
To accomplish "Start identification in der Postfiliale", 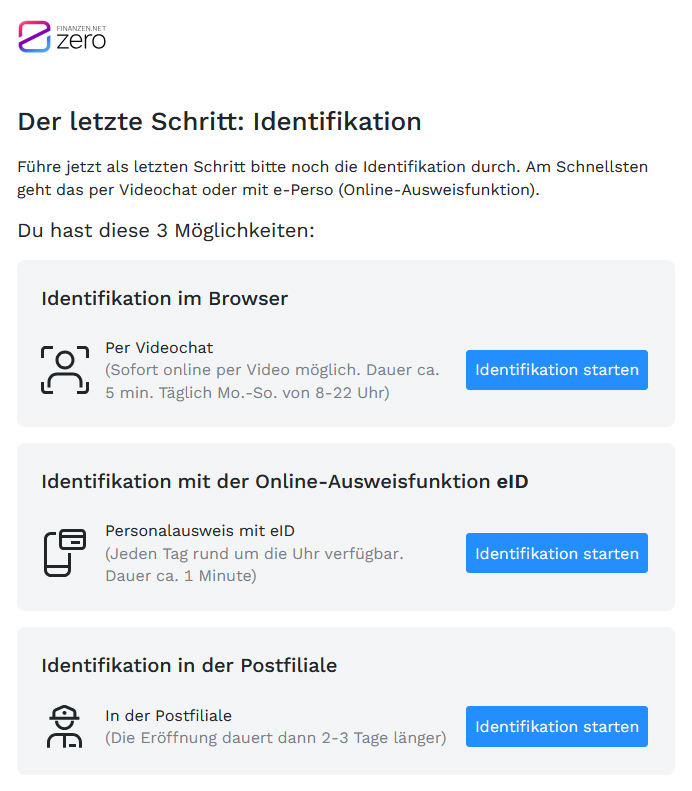I will pyautogui.click(x=556, y=727).
